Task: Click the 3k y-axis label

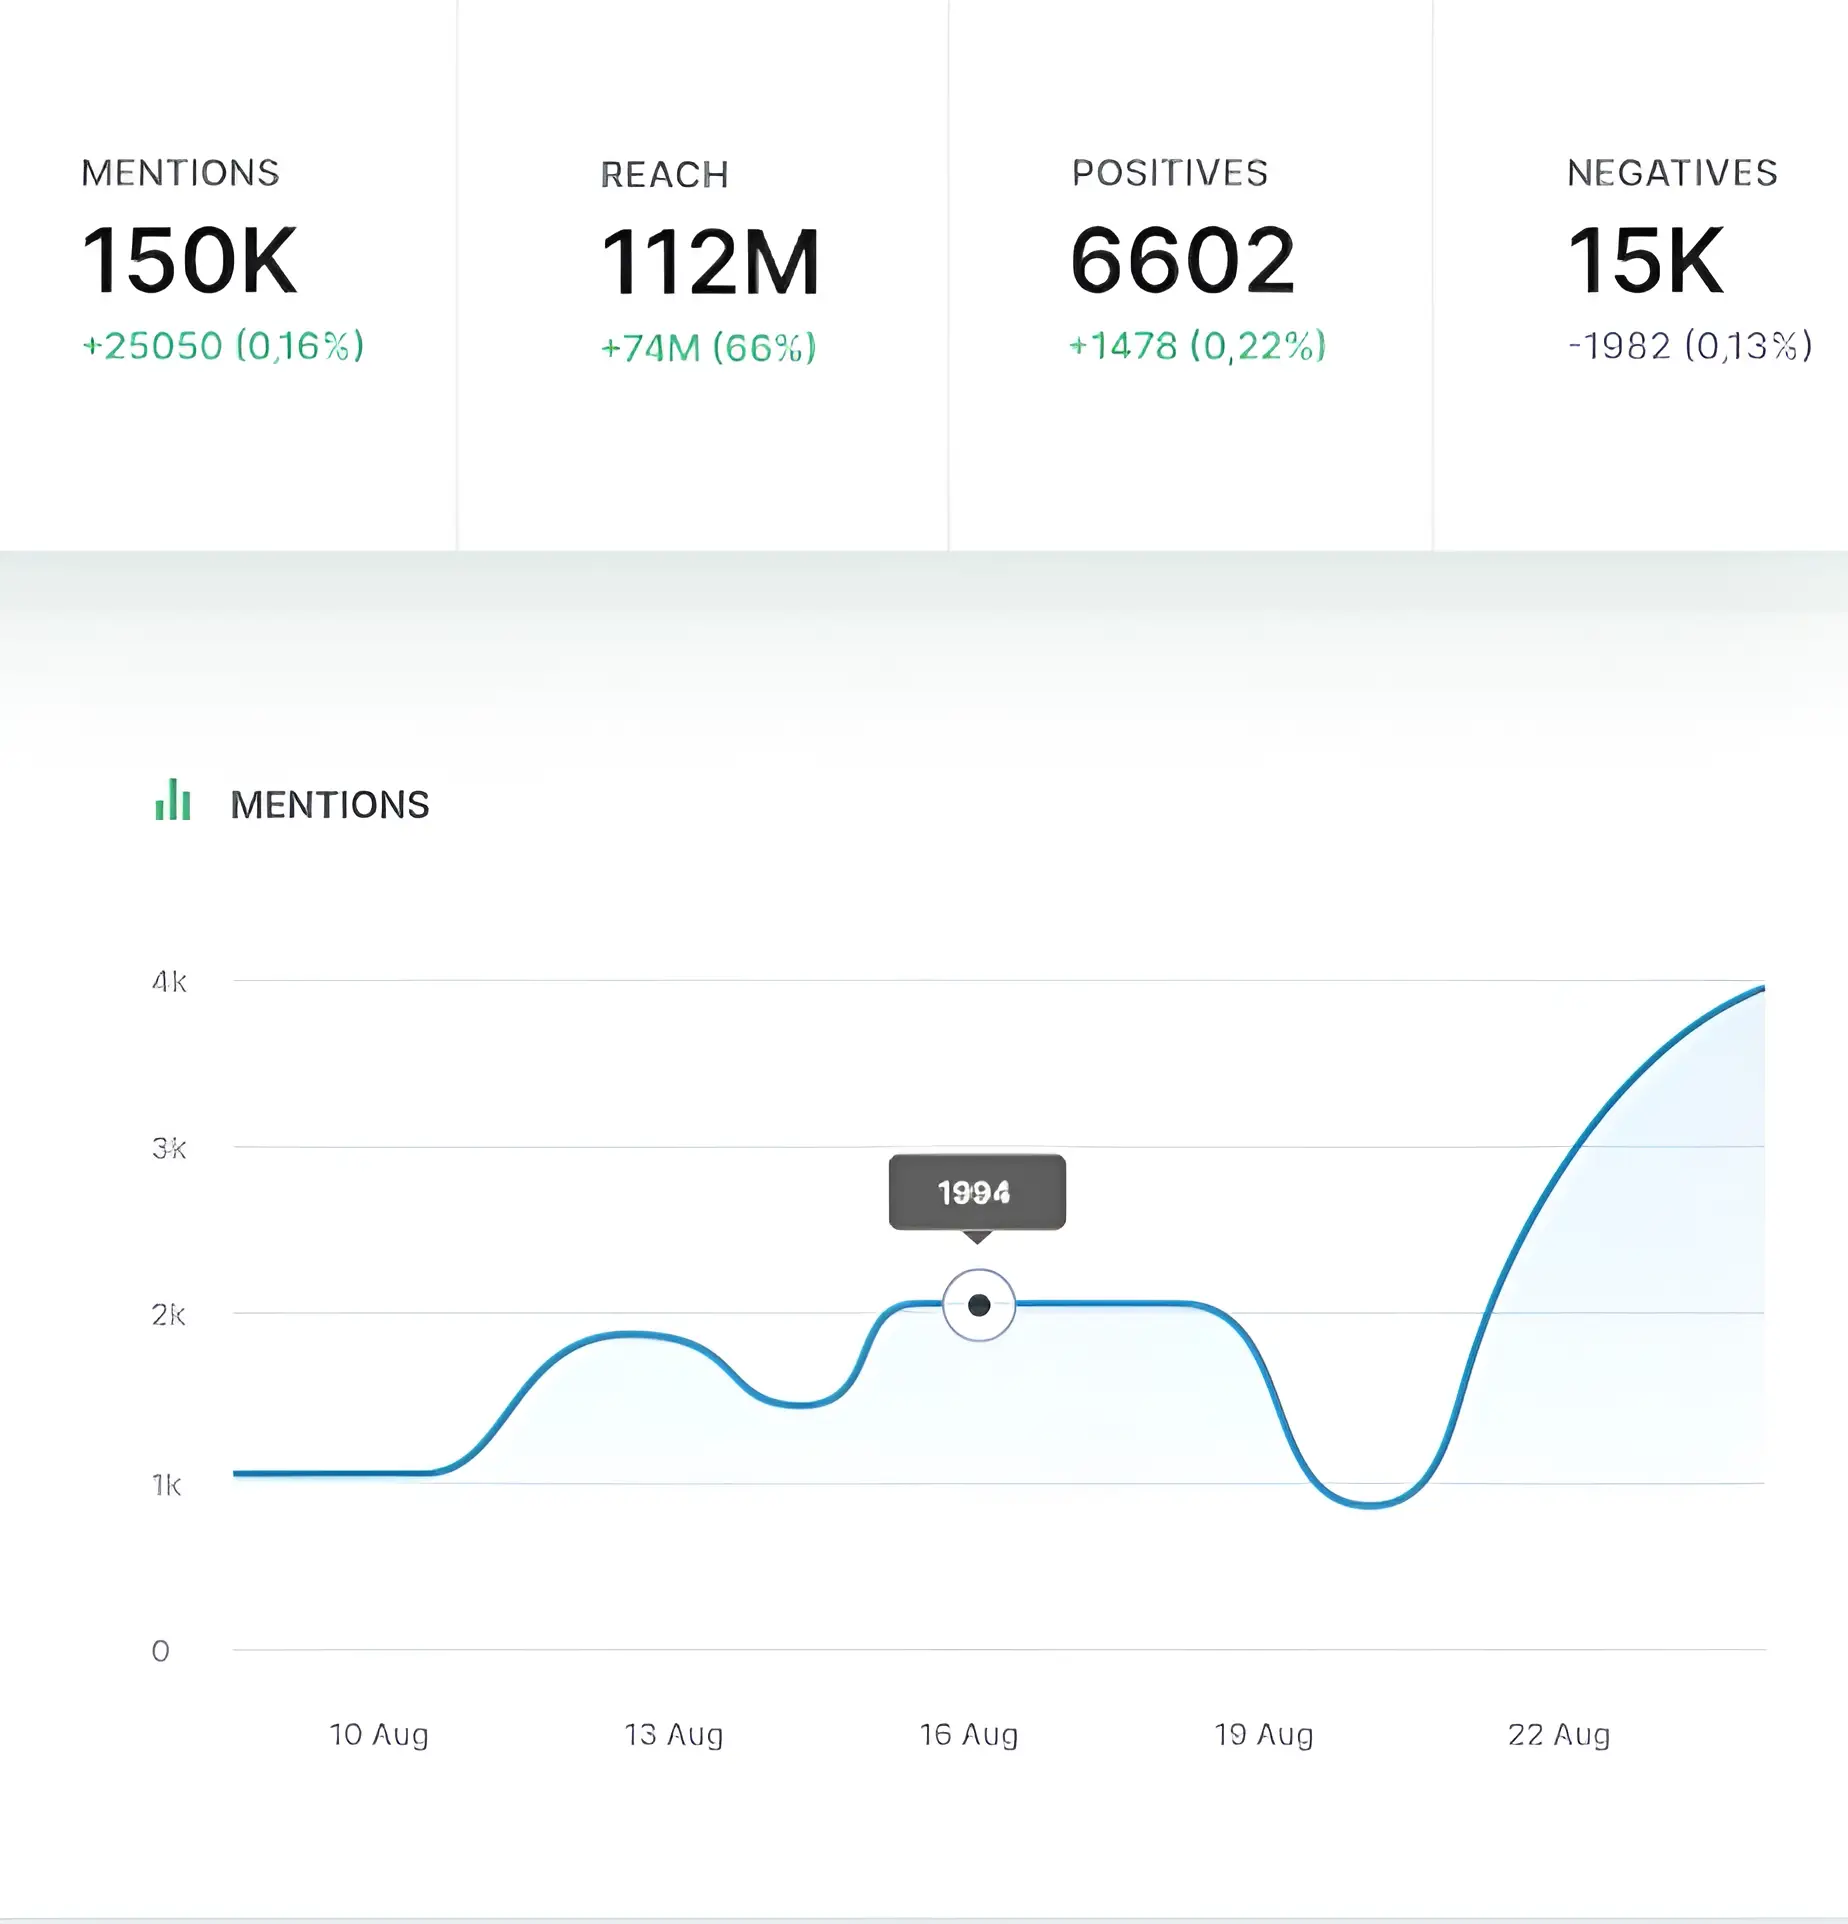Action: click(169, 1148)
